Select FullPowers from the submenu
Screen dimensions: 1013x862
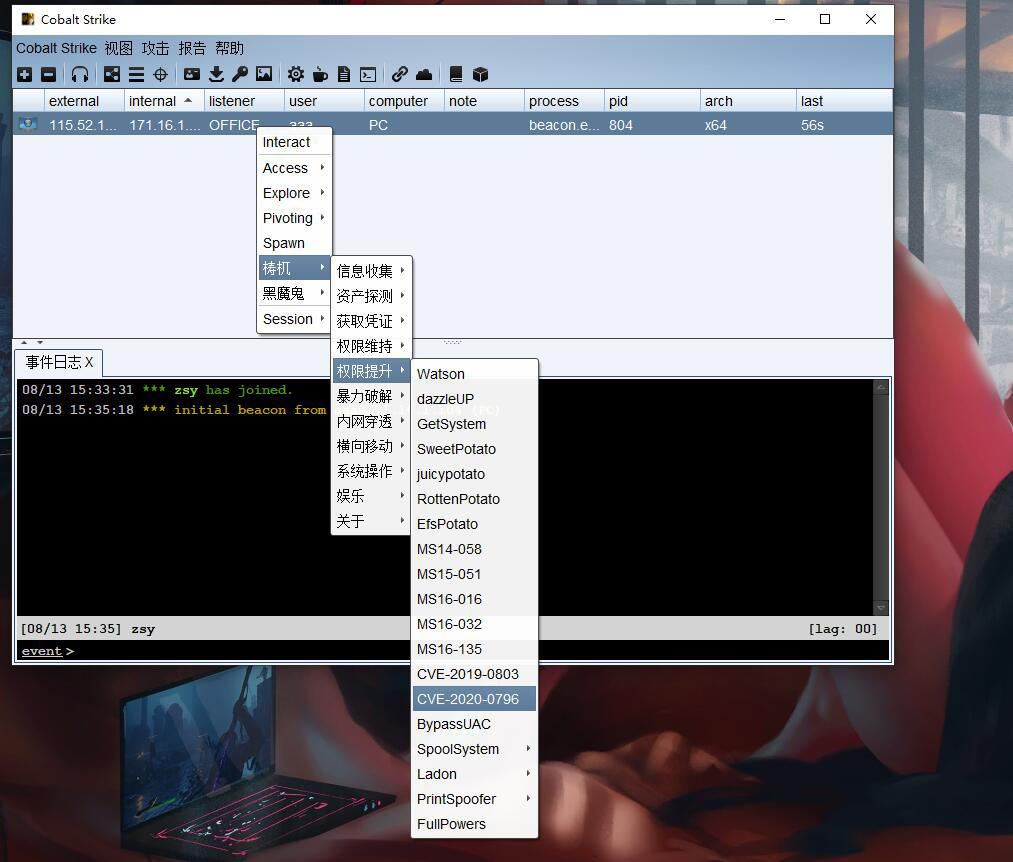point(474,825)
